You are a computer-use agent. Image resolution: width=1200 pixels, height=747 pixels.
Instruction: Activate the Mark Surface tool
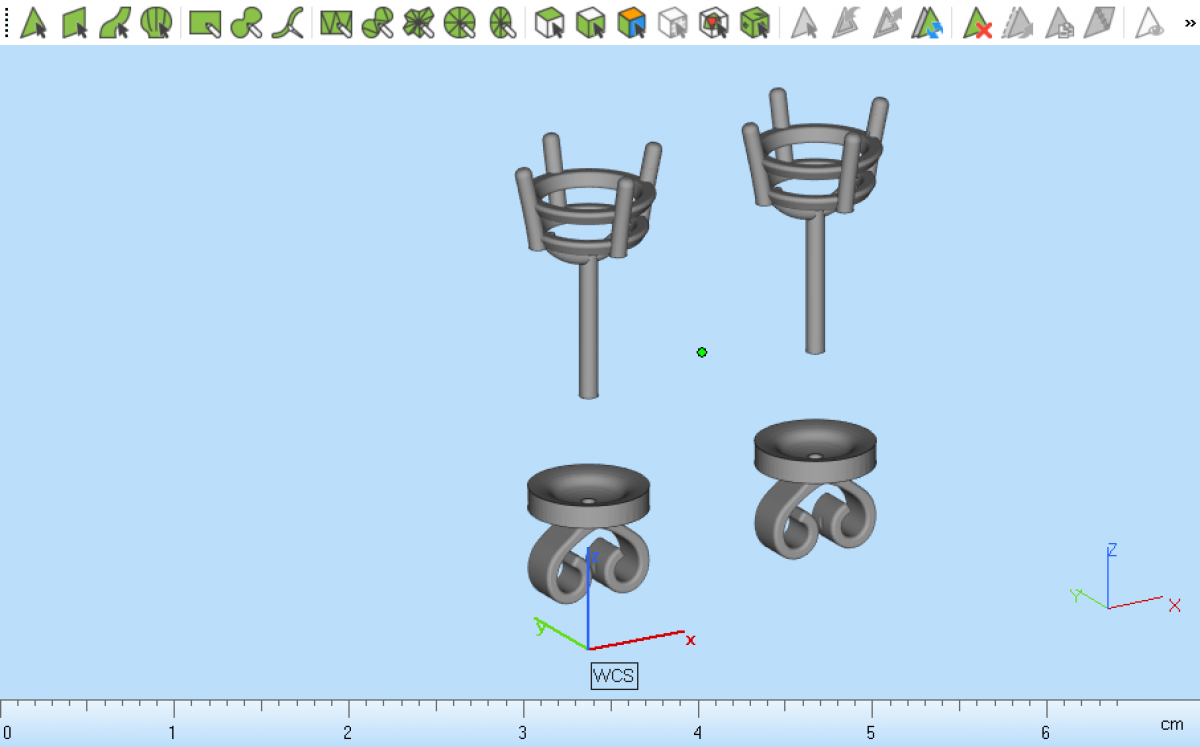pos(115,22)
